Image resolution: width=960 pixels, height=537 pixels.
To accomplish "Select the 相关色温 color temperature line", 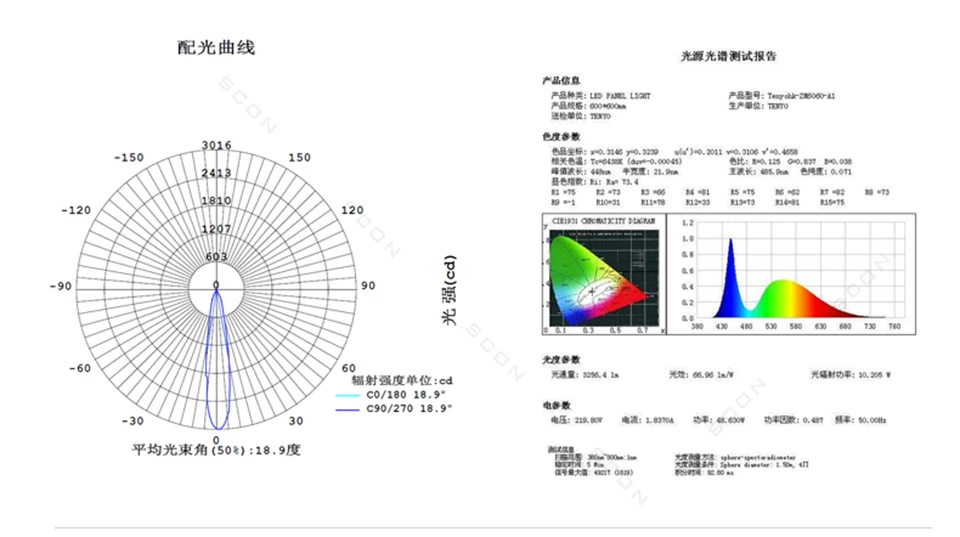I will click(x=616, y=162).
